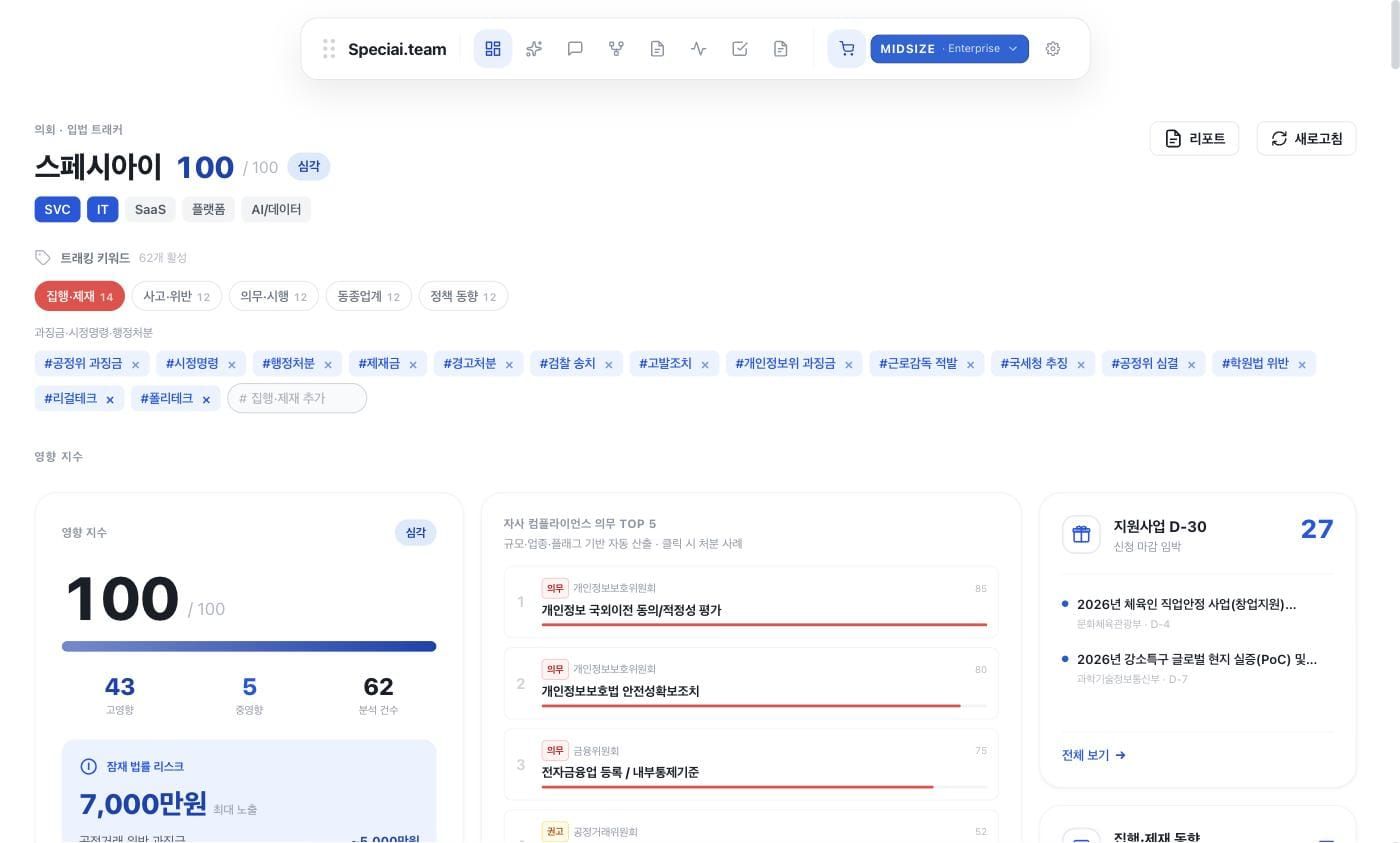Open the 전체 보기 link
The image size is (1400, 843).
tap(1093, 755)
